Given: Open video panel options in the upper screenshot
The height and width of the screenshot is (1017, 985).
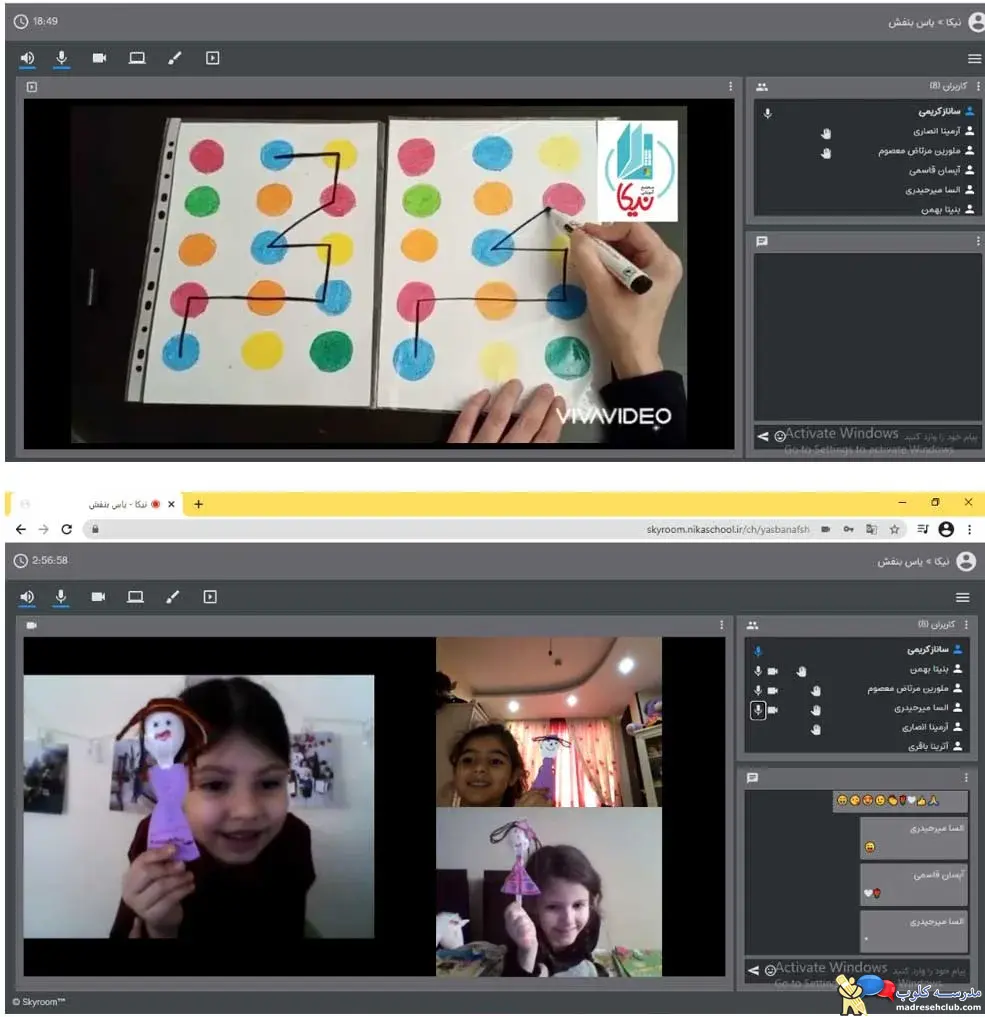Looking at the screenshot, I should (730, 86).
